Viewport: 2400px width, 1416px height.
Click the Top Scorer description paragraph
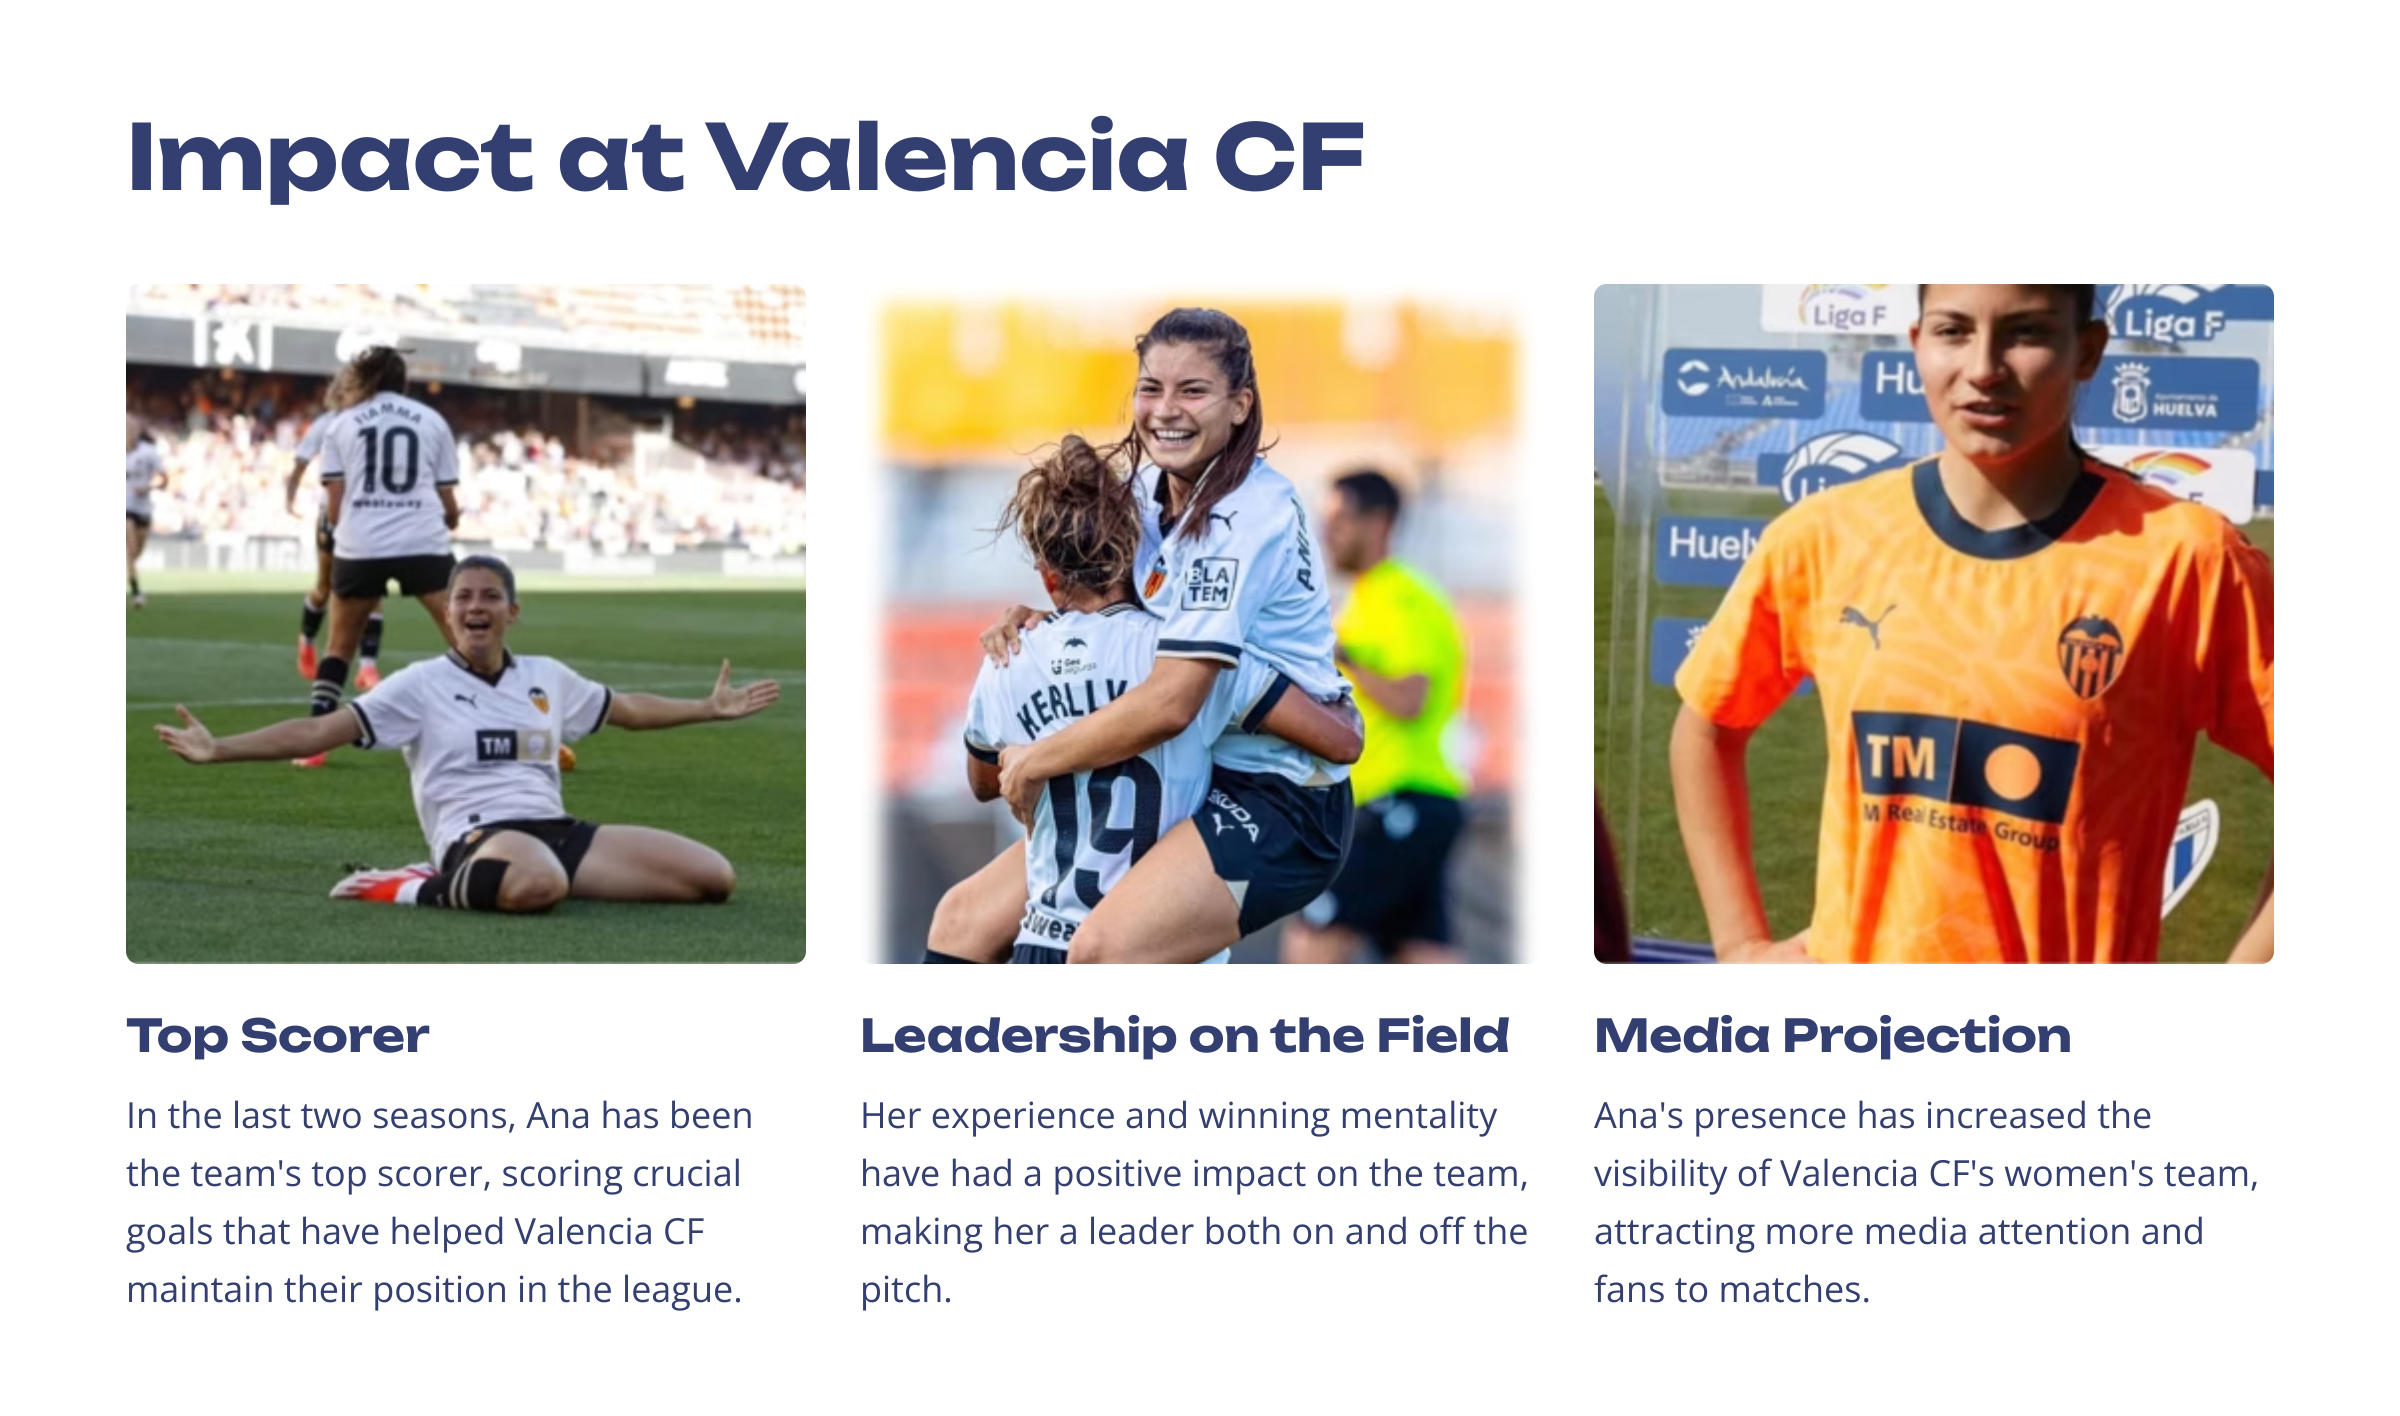coord(439,1202)
